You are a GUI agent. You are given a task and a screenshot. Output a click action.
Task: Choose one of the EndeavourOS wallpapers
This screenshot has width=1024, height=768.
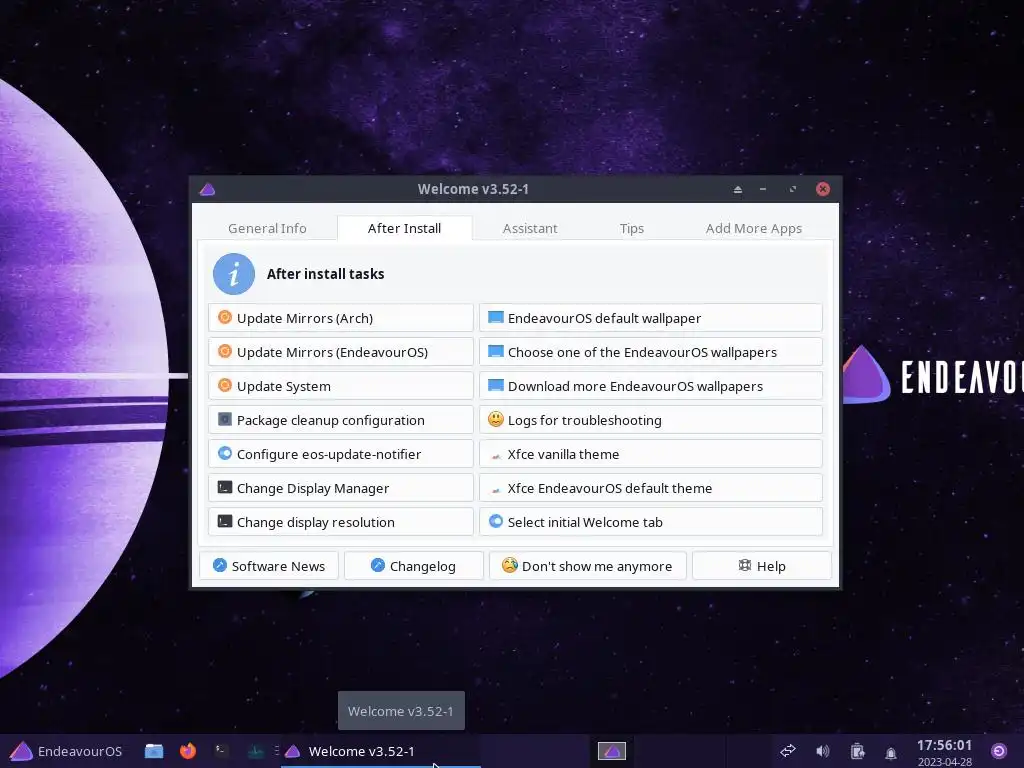650,352
